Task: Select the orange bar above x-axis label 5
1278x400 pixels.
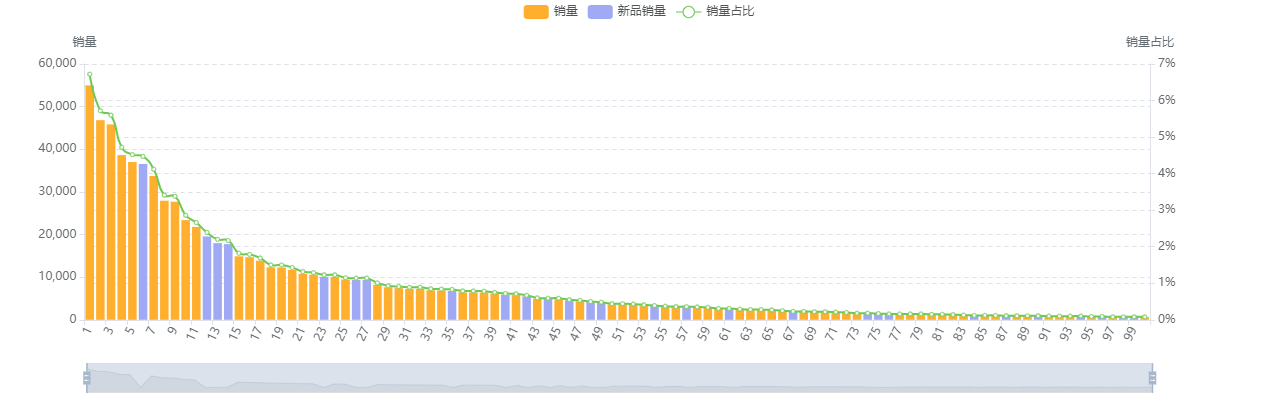Action: [132, 240]
